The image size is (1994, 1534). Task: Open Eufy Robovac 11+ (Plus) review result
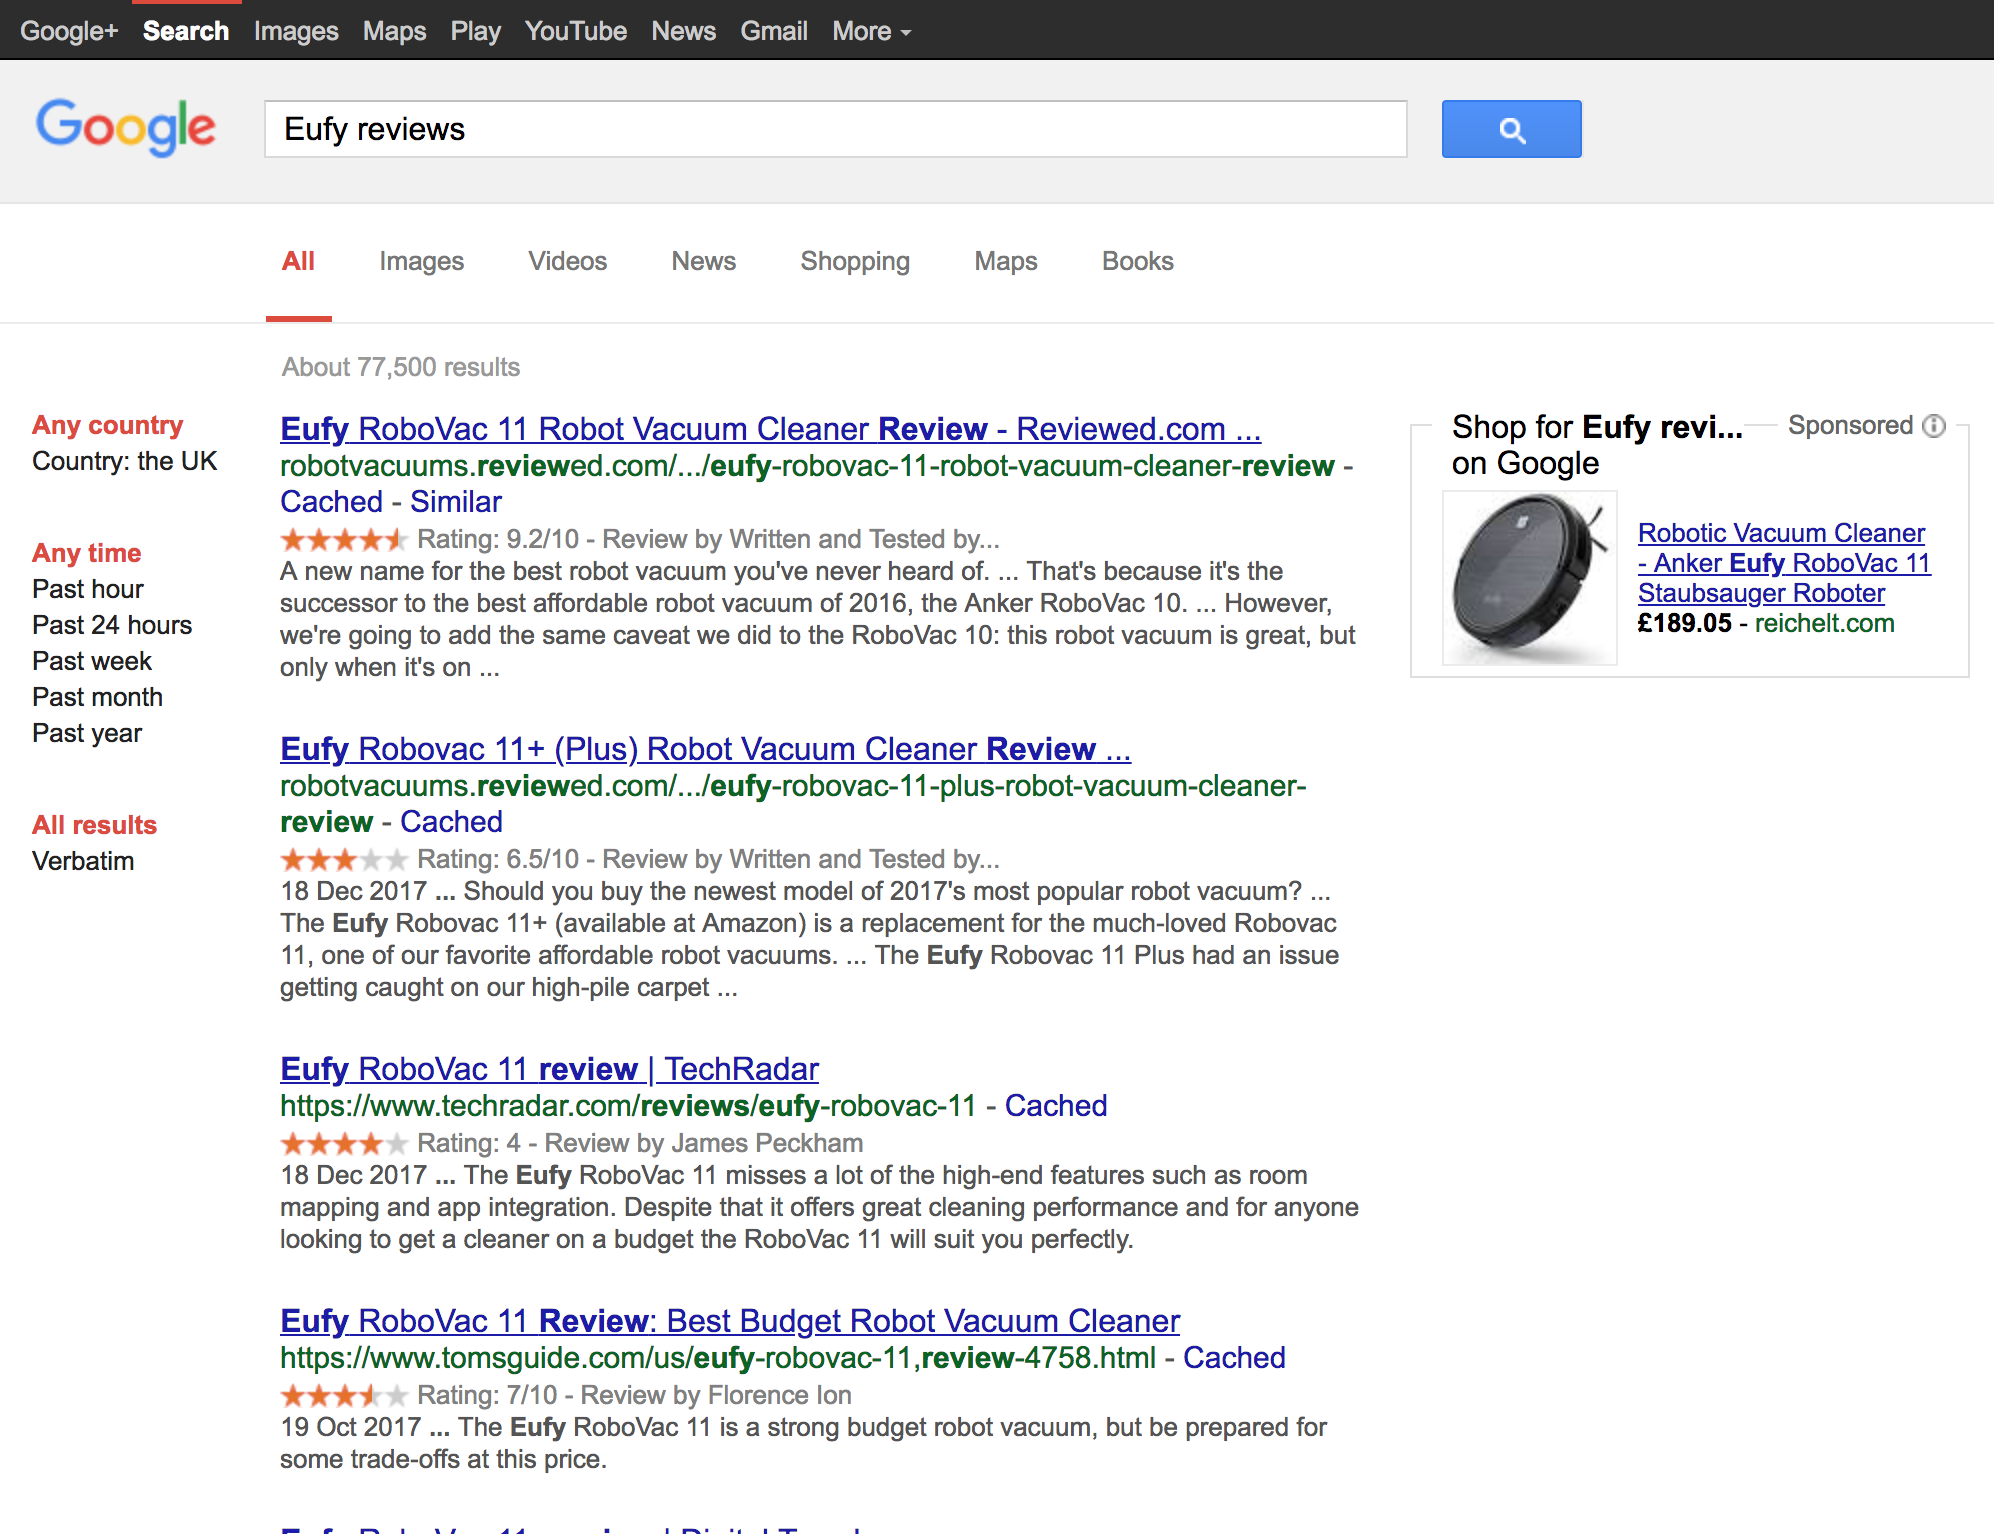pos(705,749)
